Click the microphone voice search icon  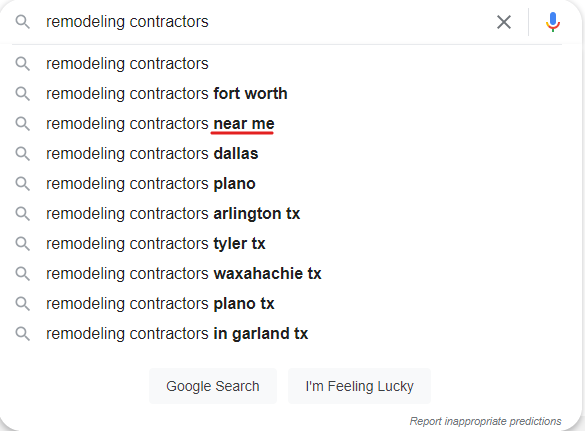tap(553, 22)
